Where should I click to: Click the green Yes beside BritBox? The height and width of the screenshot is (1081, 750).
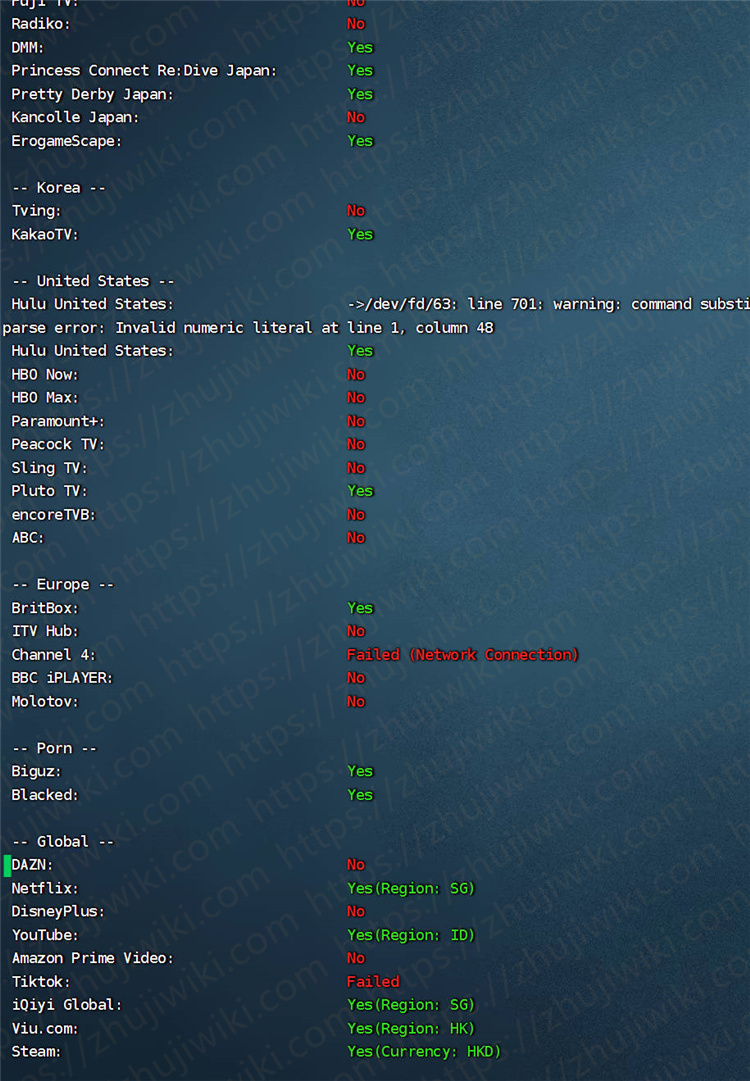point(360,609)
